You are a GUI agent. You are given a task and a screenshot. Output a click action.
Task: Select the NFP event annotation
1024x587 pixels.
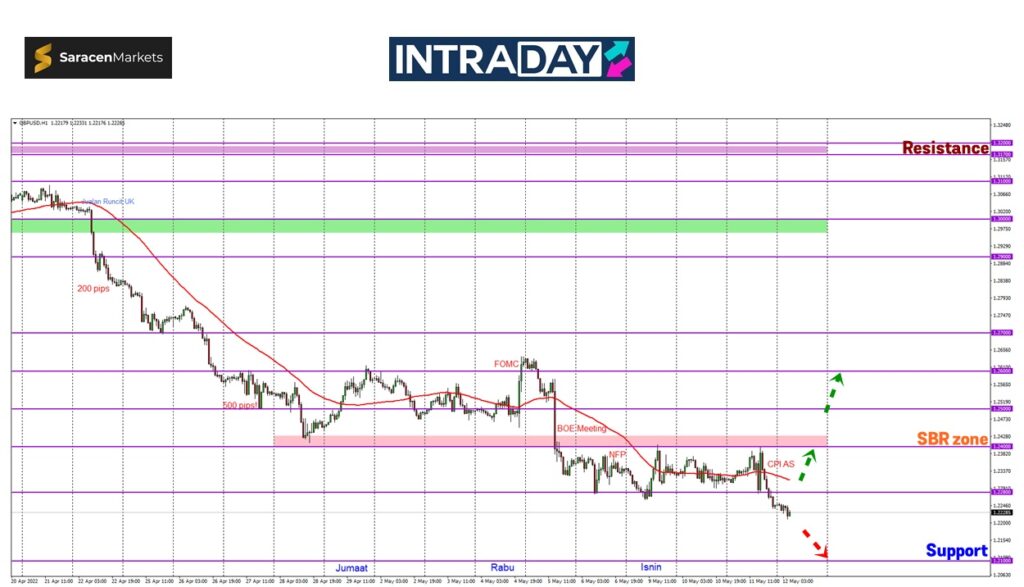click(x=617, y=454)
